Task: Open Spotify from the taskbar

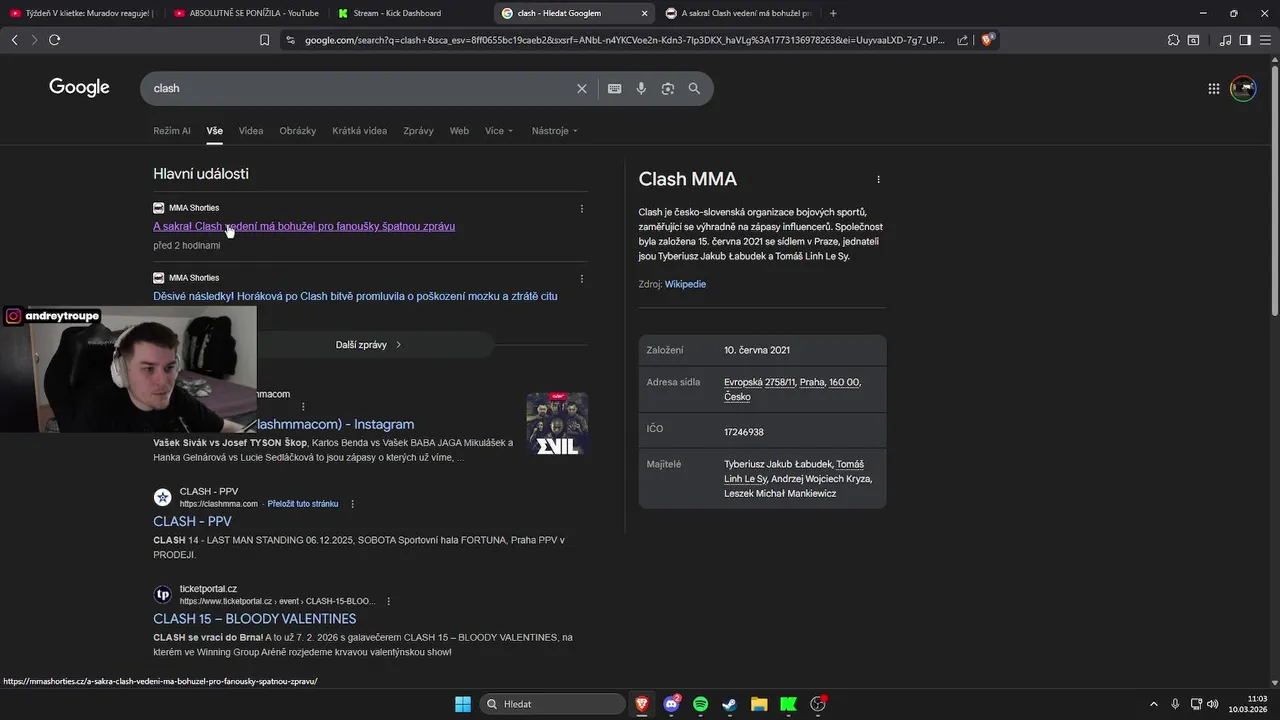Action: click(x=701, y=704)
